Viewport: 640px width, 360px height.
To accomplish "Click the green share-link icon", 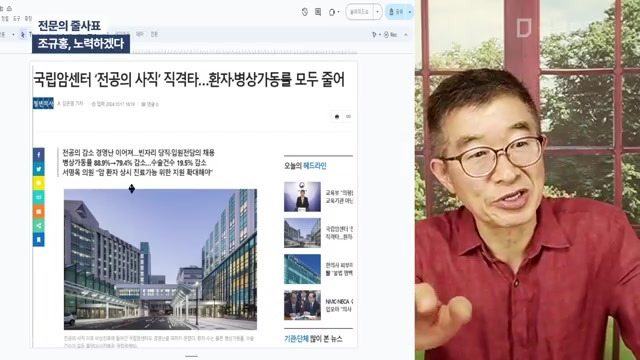I will tap(39, 225).
